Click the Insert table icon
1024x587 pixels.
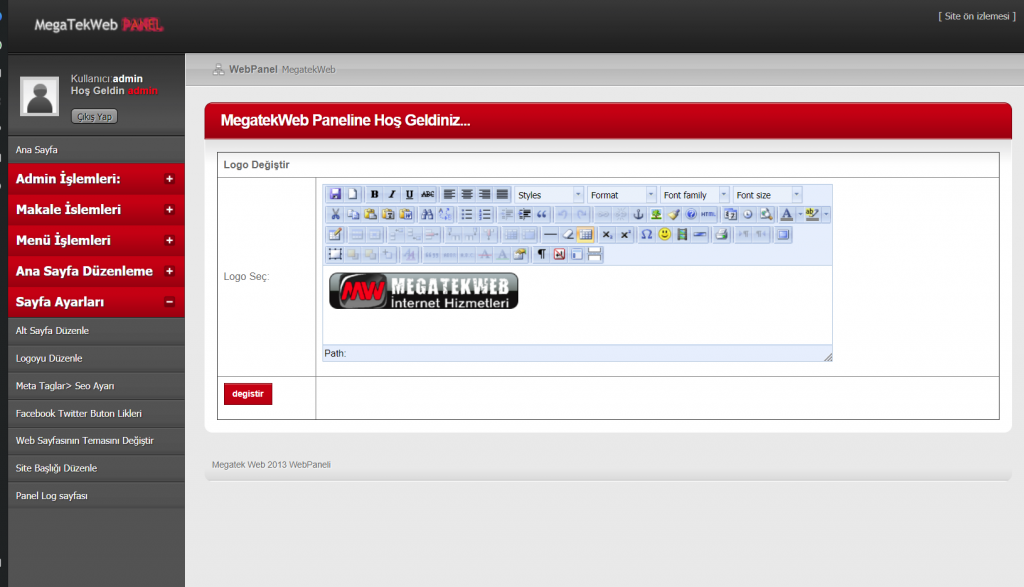click(335, 234)
